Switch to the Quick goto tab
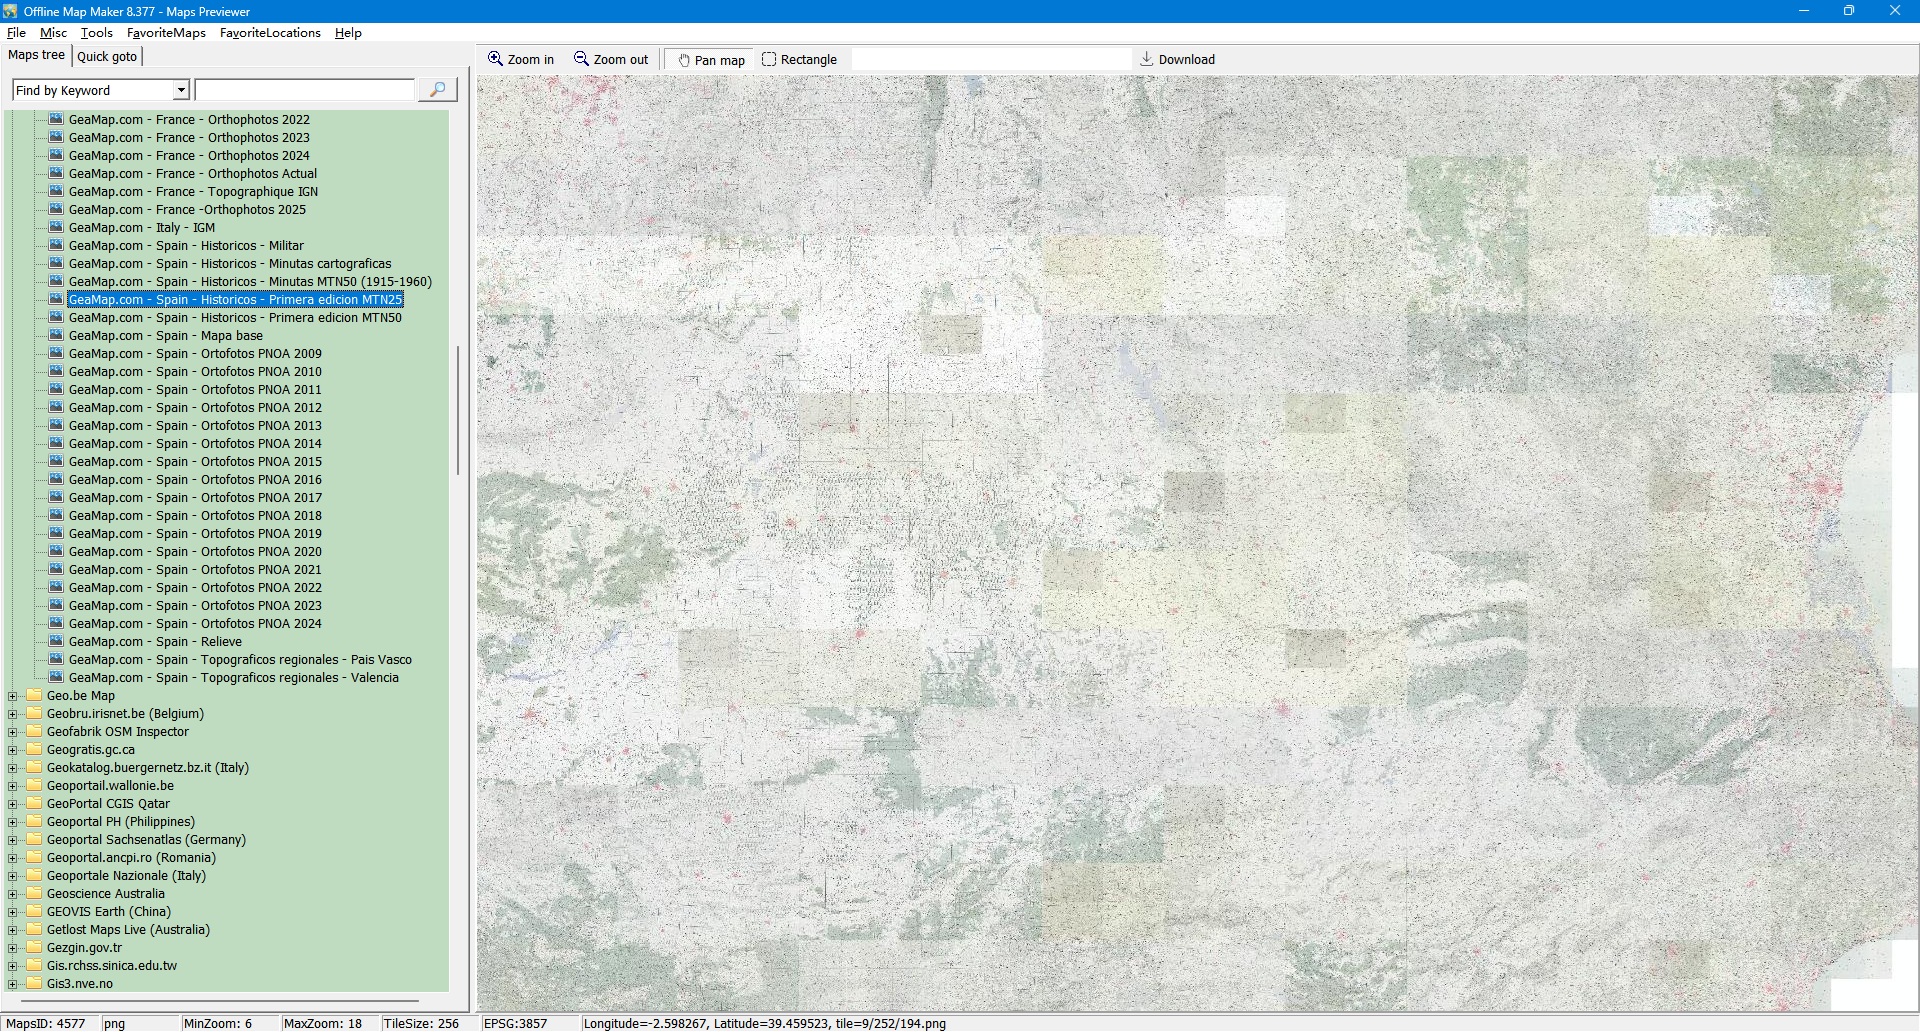 (107, 56)
